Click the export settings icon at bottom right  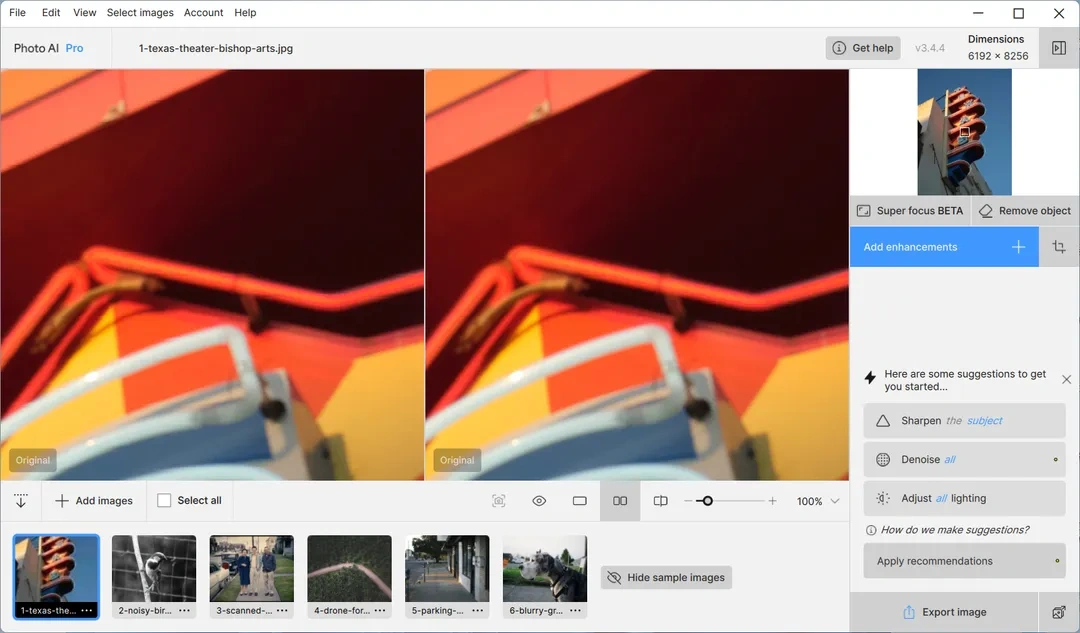pos(1059,612)
